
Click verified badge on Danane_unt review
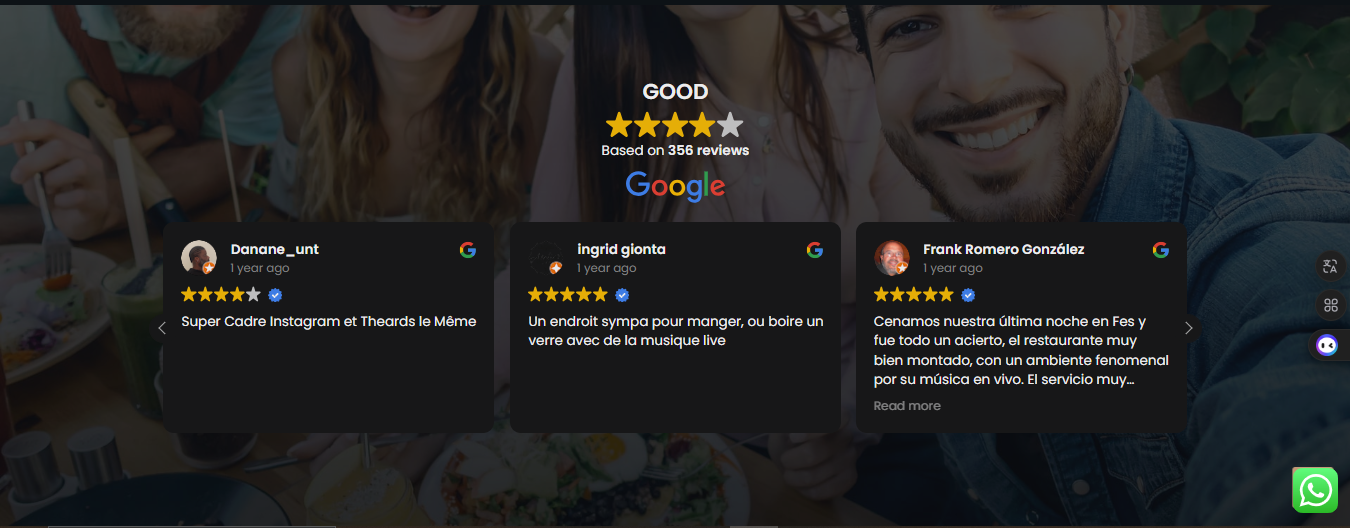click(x=275, y=295)
